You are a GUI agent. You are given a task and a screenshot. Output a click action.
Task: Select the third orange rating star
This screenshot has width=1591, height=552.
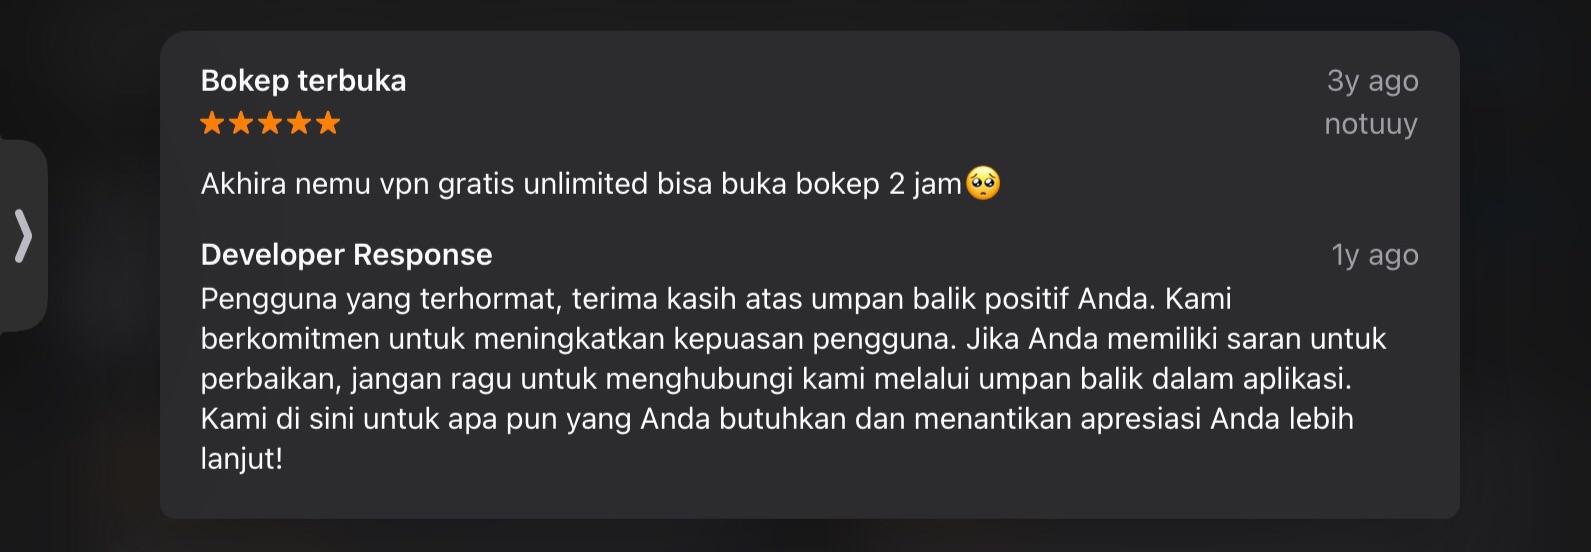point(271,123)
